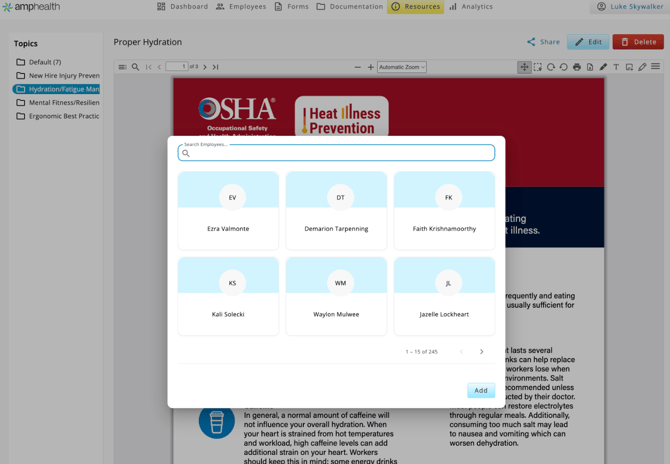Click the DT avatar circle

(341, 197)
